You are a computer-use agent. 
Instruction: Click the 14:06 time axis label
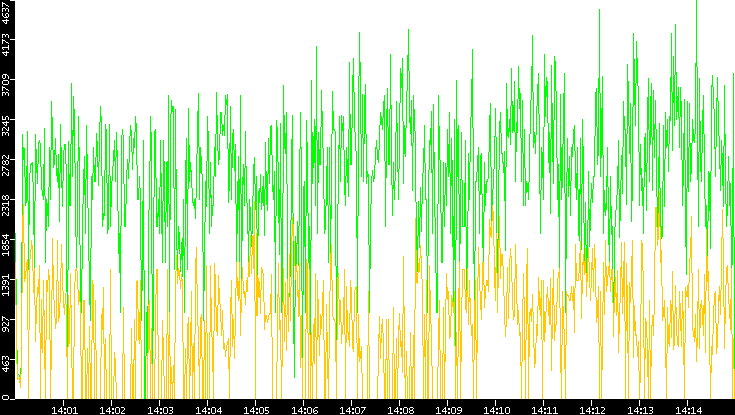coord(304,410)
